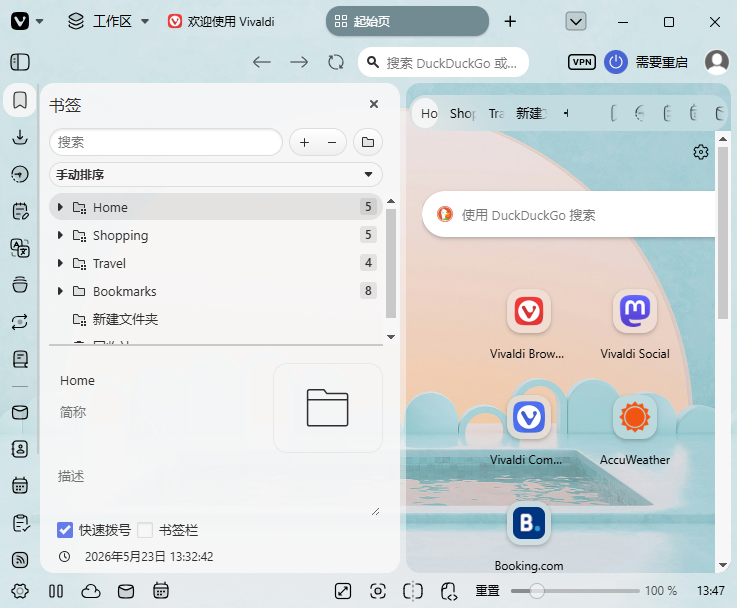Expand the Travel folder arrow
This screenshot has height=608, width=737.
pos(60,263)
